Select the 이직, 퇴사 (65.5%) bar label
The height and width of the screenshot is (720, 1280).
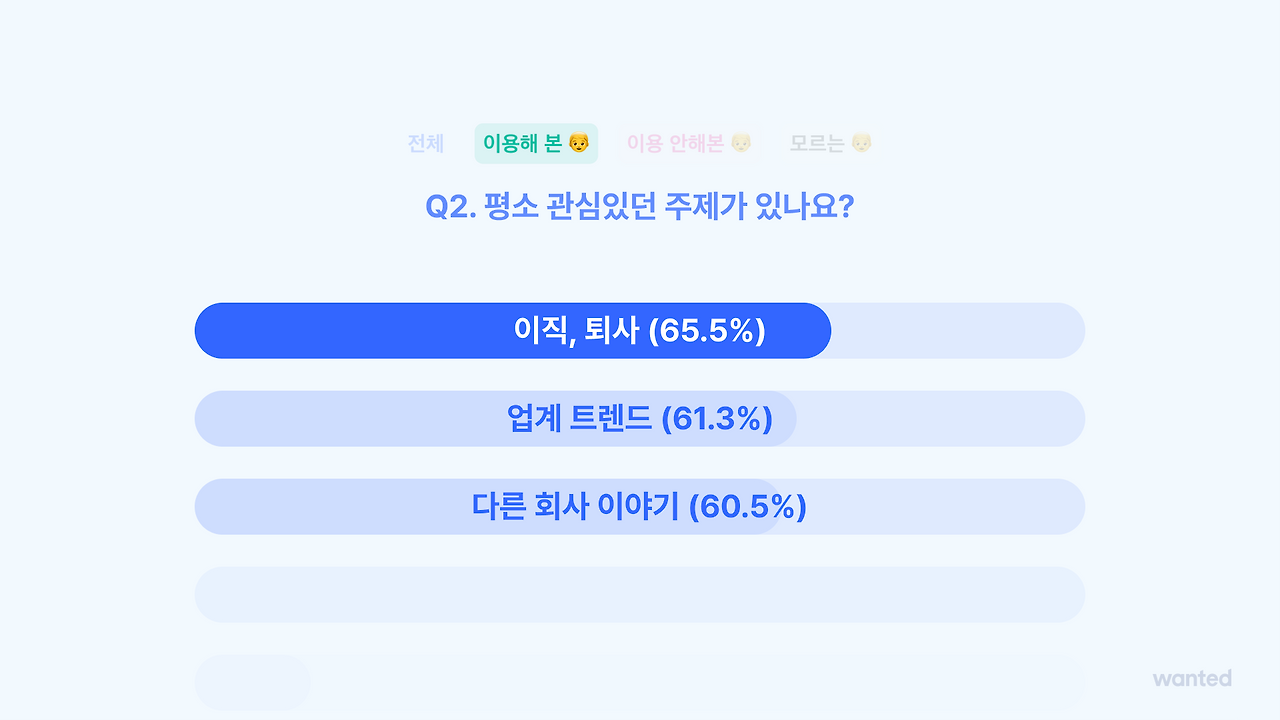[640, 330]
